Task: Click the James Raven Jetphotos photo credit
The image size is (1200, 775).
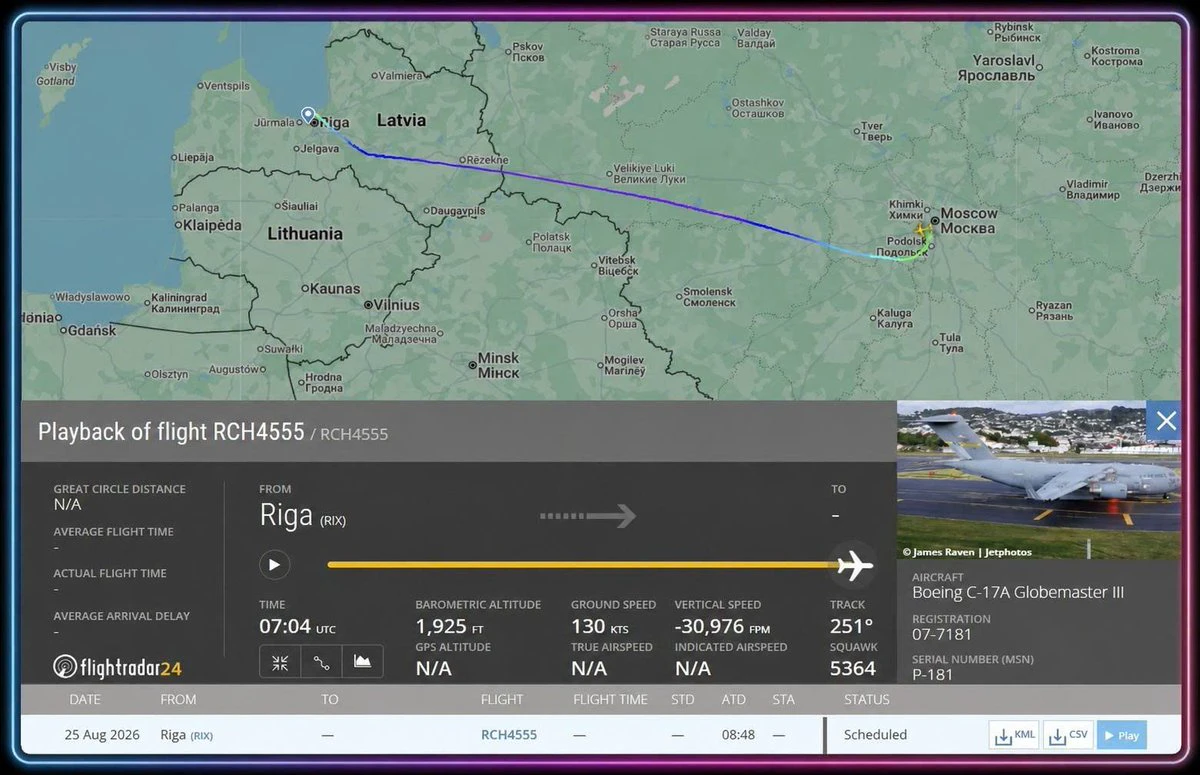Action: coord(967,552)
